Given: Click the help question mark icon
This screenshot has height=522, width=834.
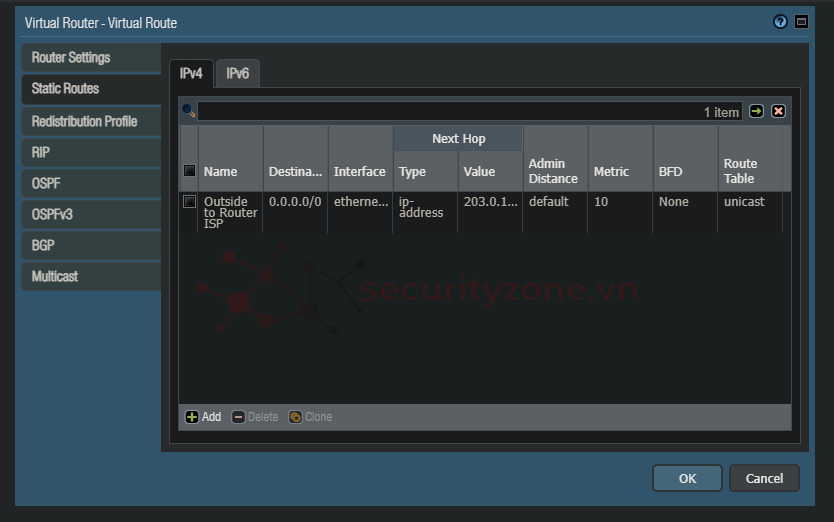Looking at the screenshot, I should click(780, 22).
